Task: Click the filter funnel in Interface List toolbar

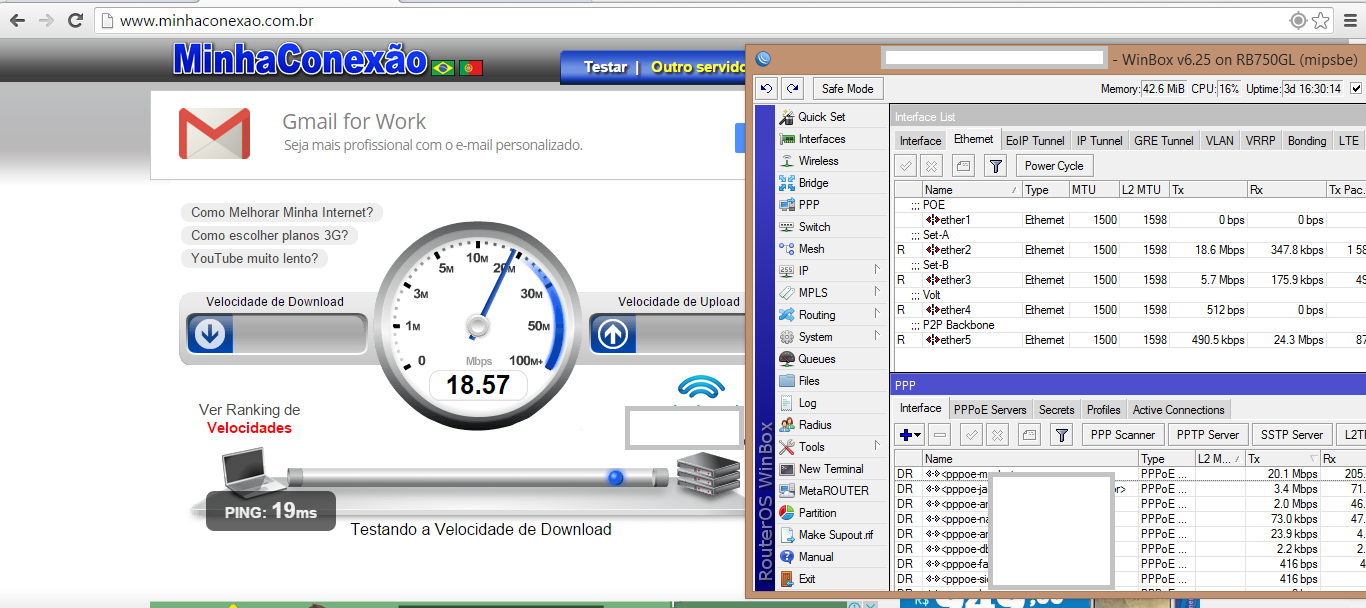Action: tap(995, 166)
